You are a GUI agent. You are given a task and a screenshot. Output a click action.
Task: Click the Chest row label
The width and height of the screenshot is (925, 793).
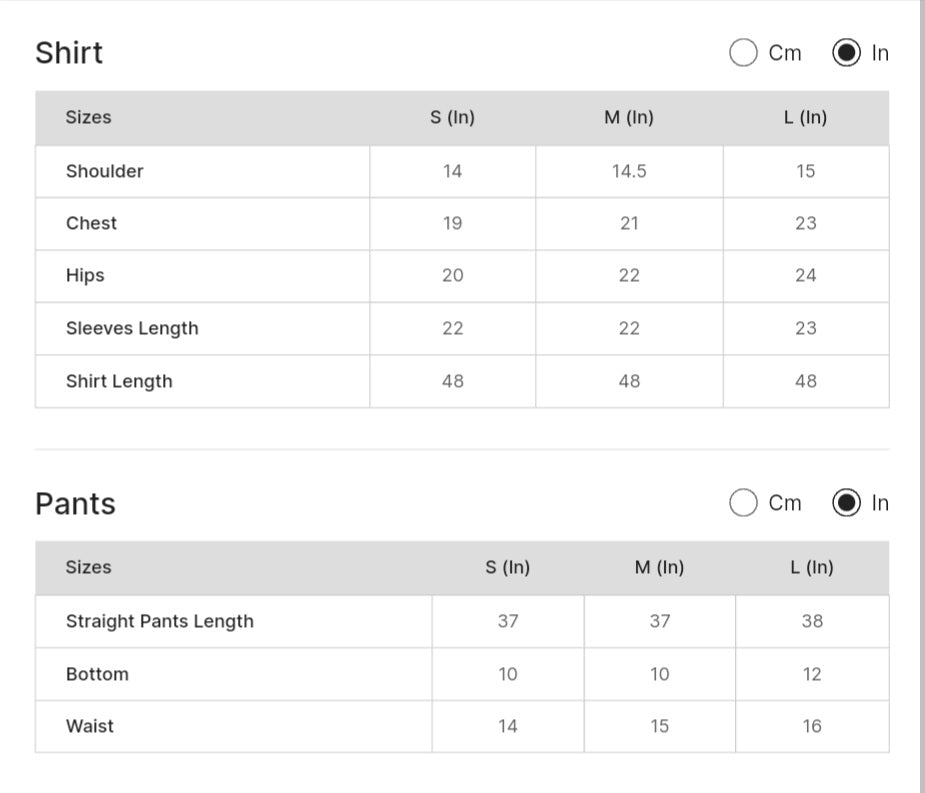pyautogui.click(x=91, y=223)
